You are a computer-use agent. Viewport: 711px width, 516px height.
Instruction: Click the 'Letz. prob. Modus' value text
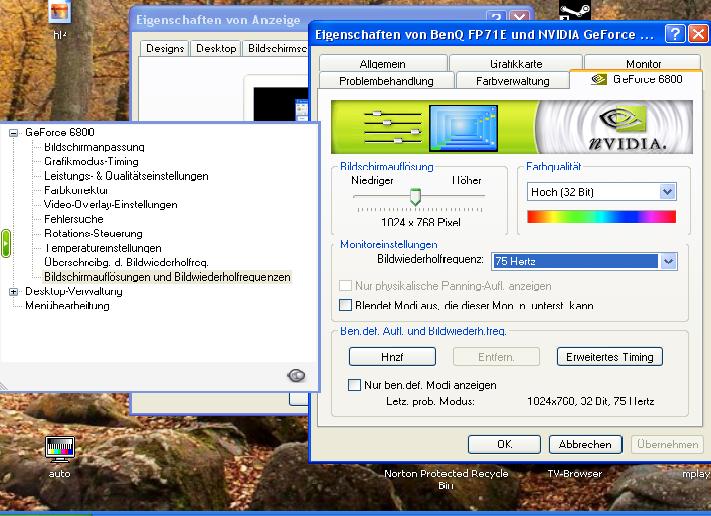coord(590,401)
